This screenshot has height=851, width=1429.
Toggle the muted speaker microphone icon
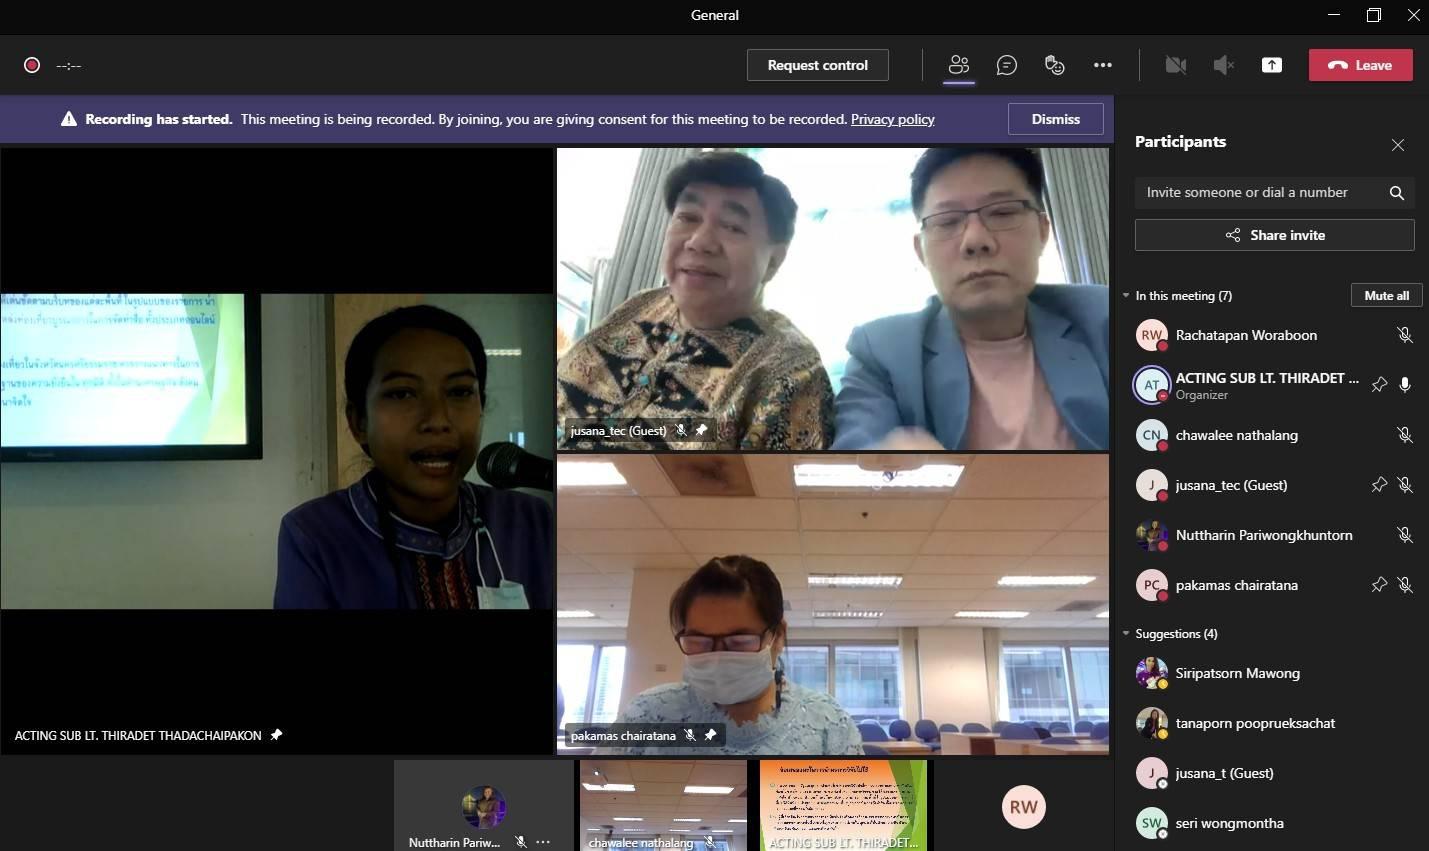[1224, 65]
